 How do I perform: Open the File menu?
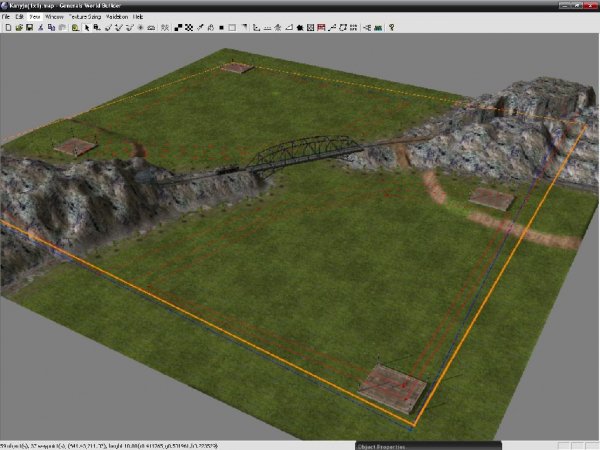(x=6, y=17)
